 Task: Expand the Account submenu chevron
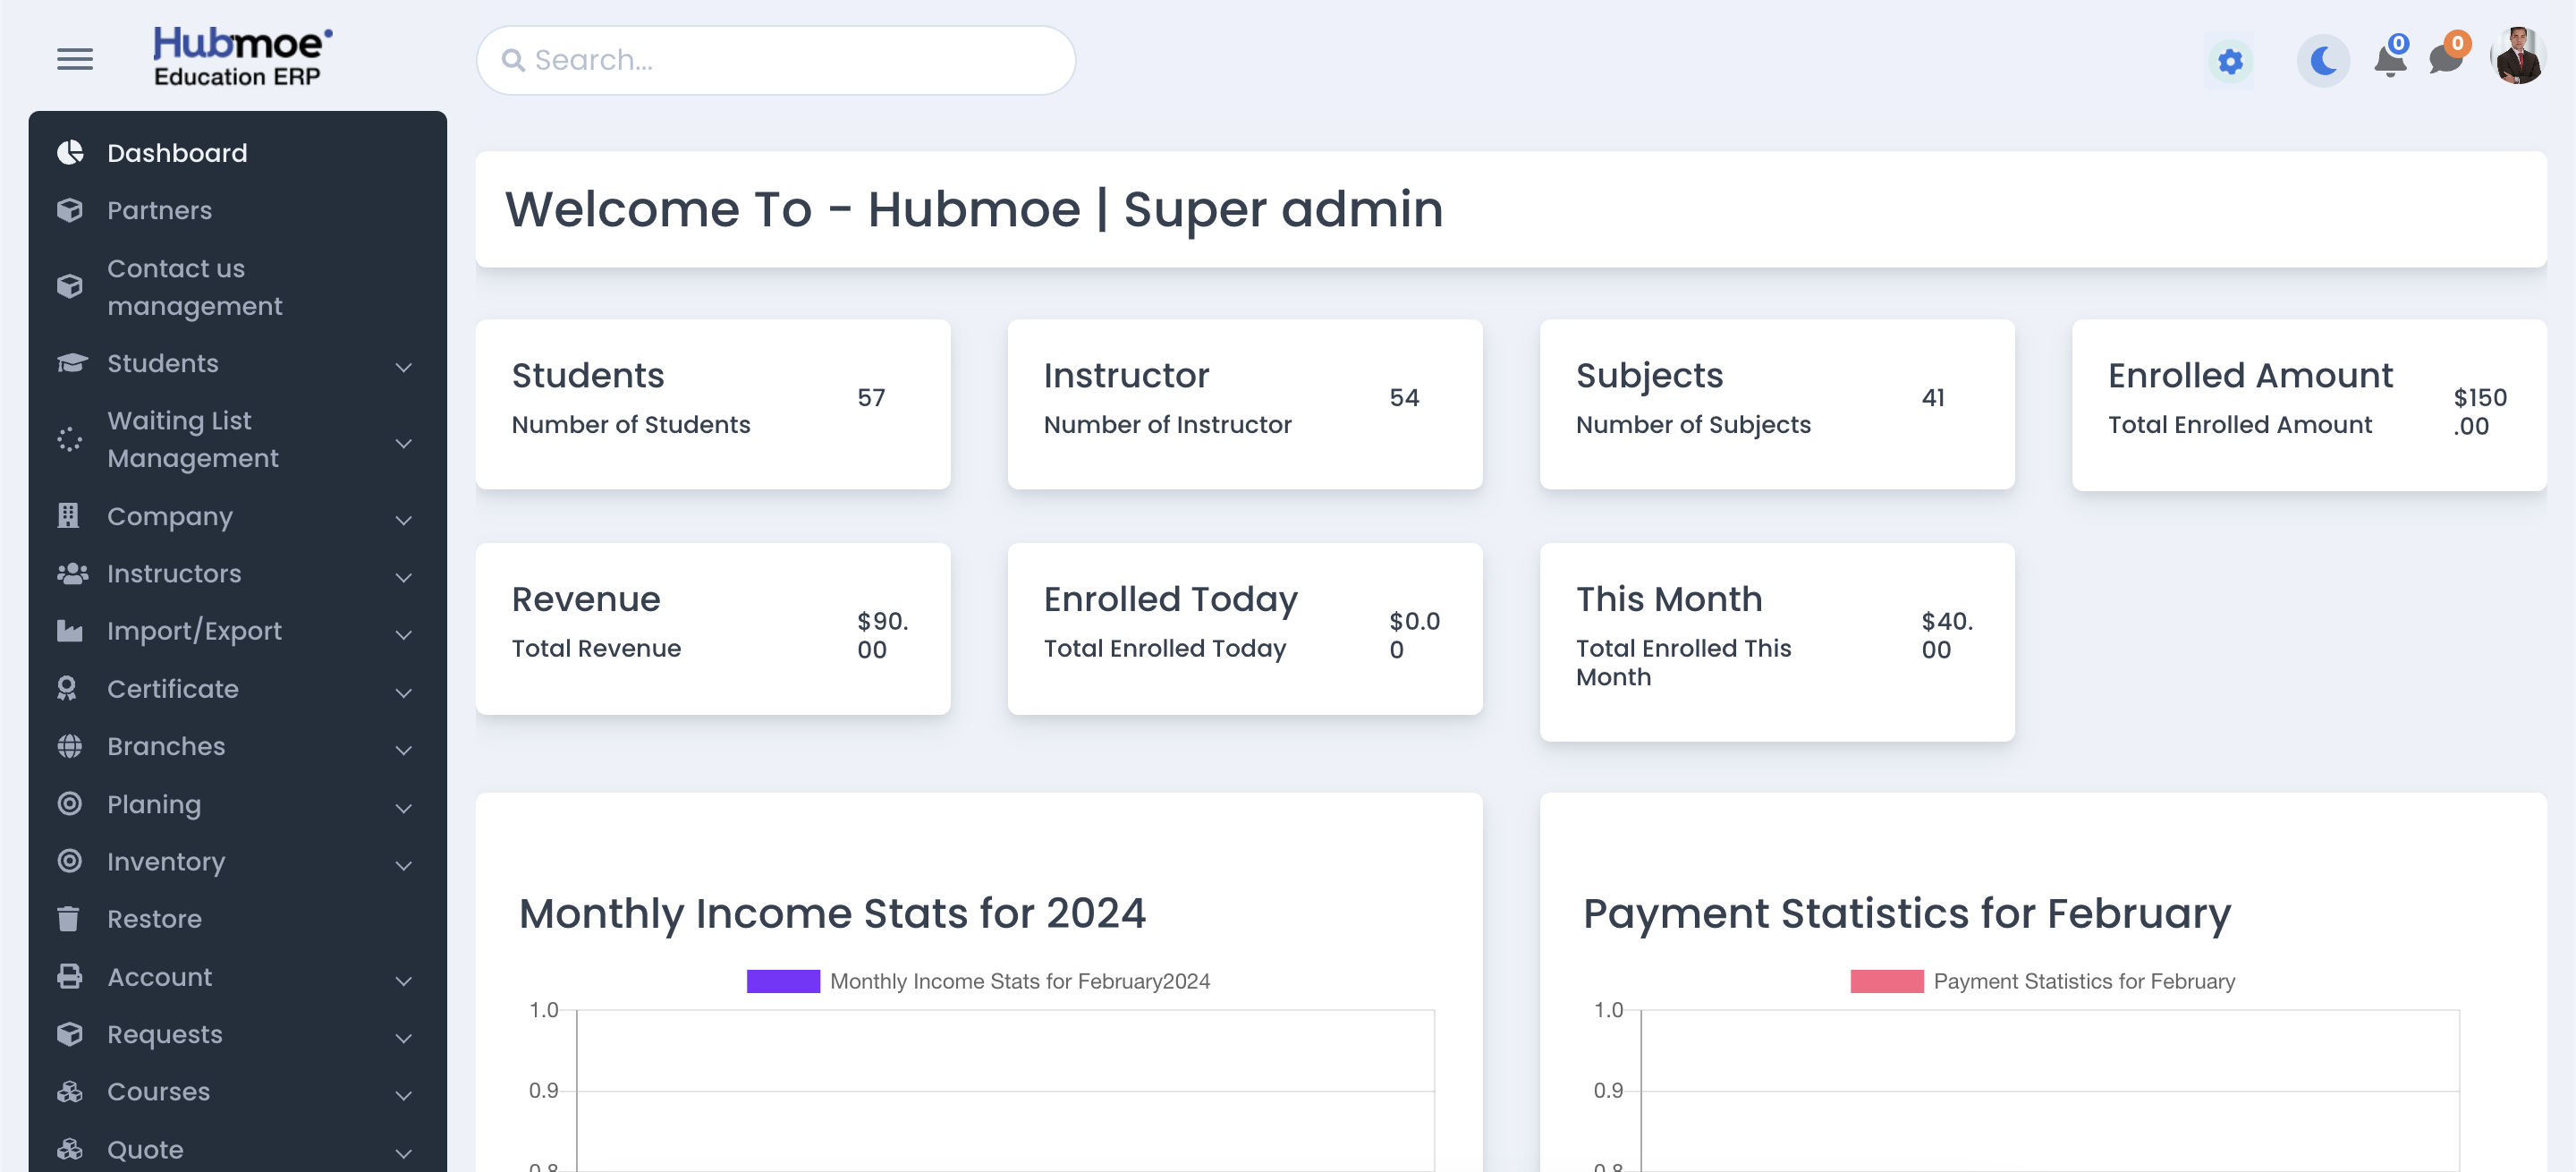click(404, 980)
